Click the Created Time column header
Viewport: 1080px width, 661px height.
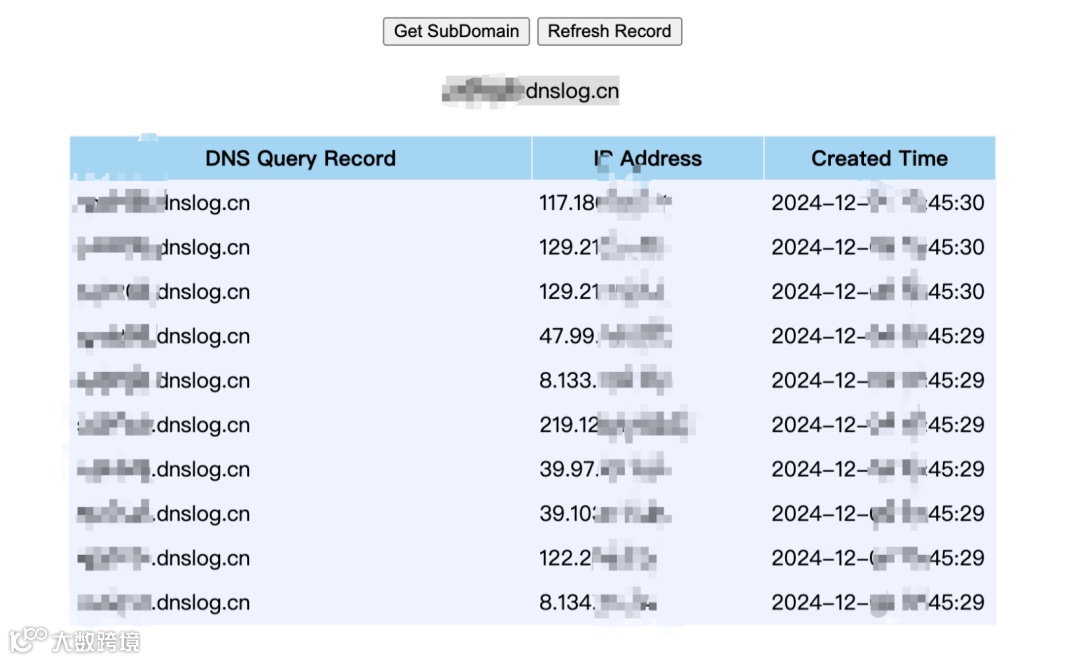880,158
